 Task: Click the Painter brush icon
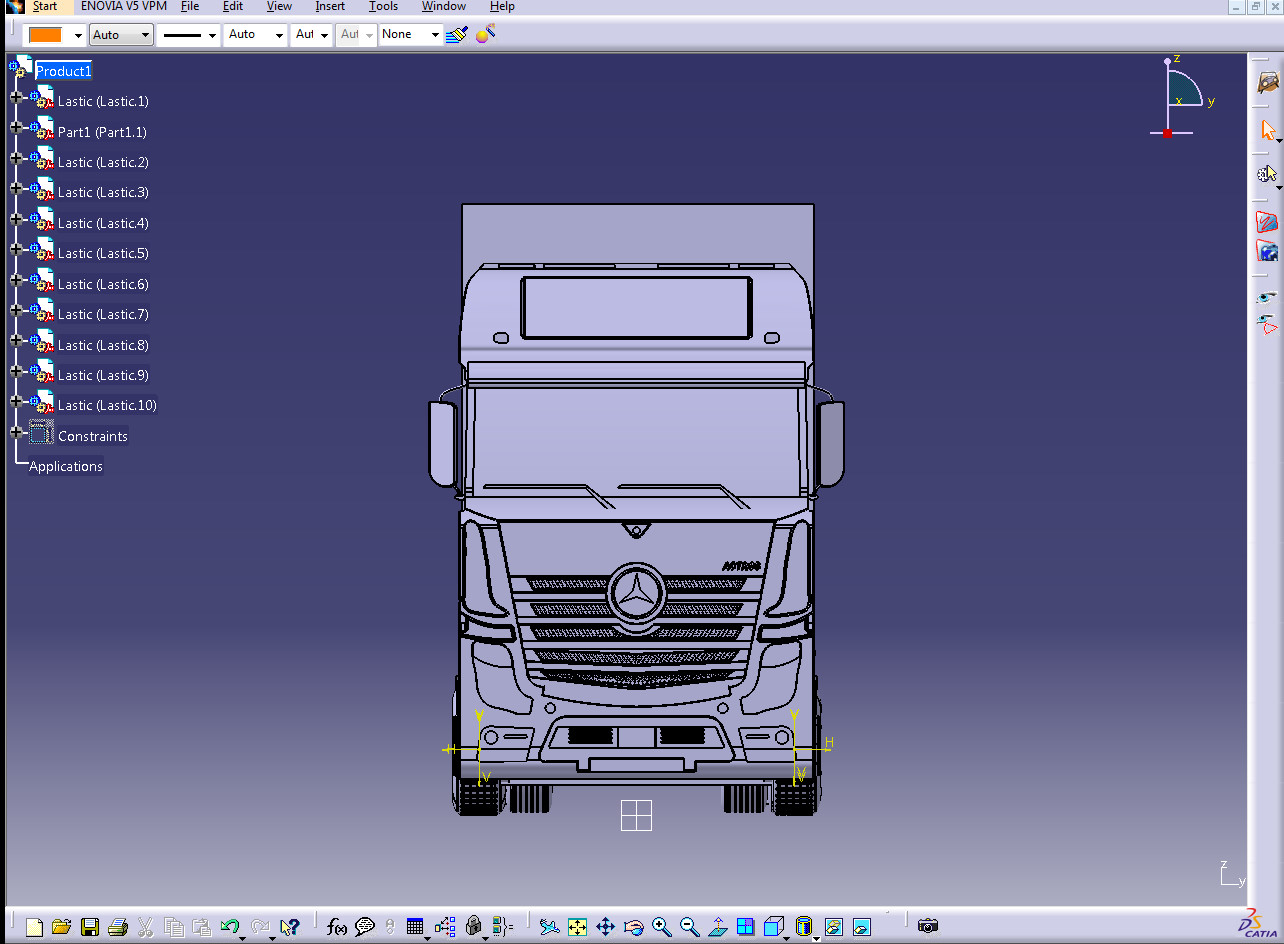pos(457,34)
